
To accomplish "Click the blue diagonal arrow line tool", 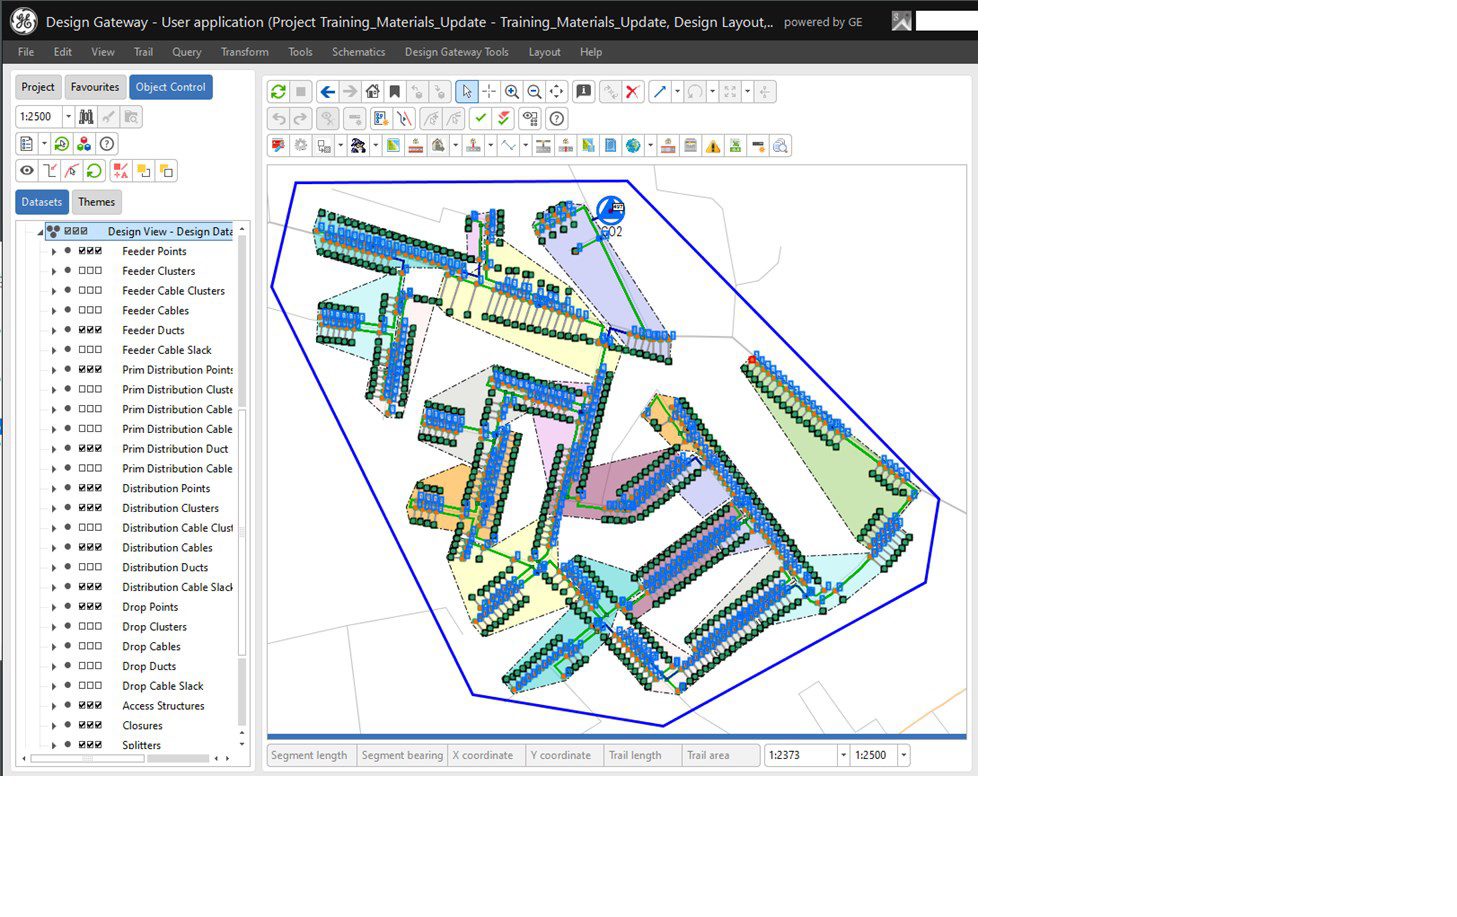I will [660, 92].
